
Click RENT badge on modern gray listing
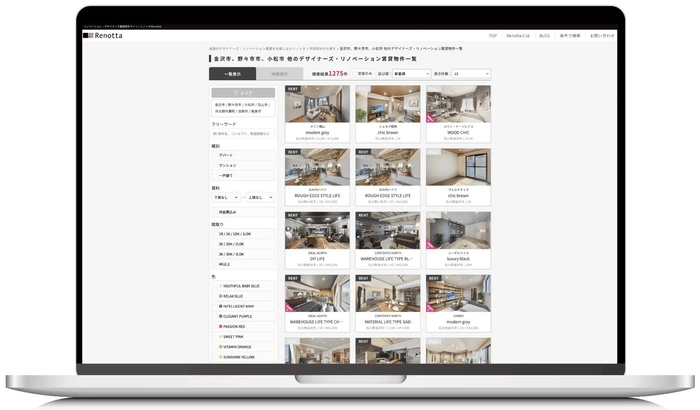[x=293, y=88]
